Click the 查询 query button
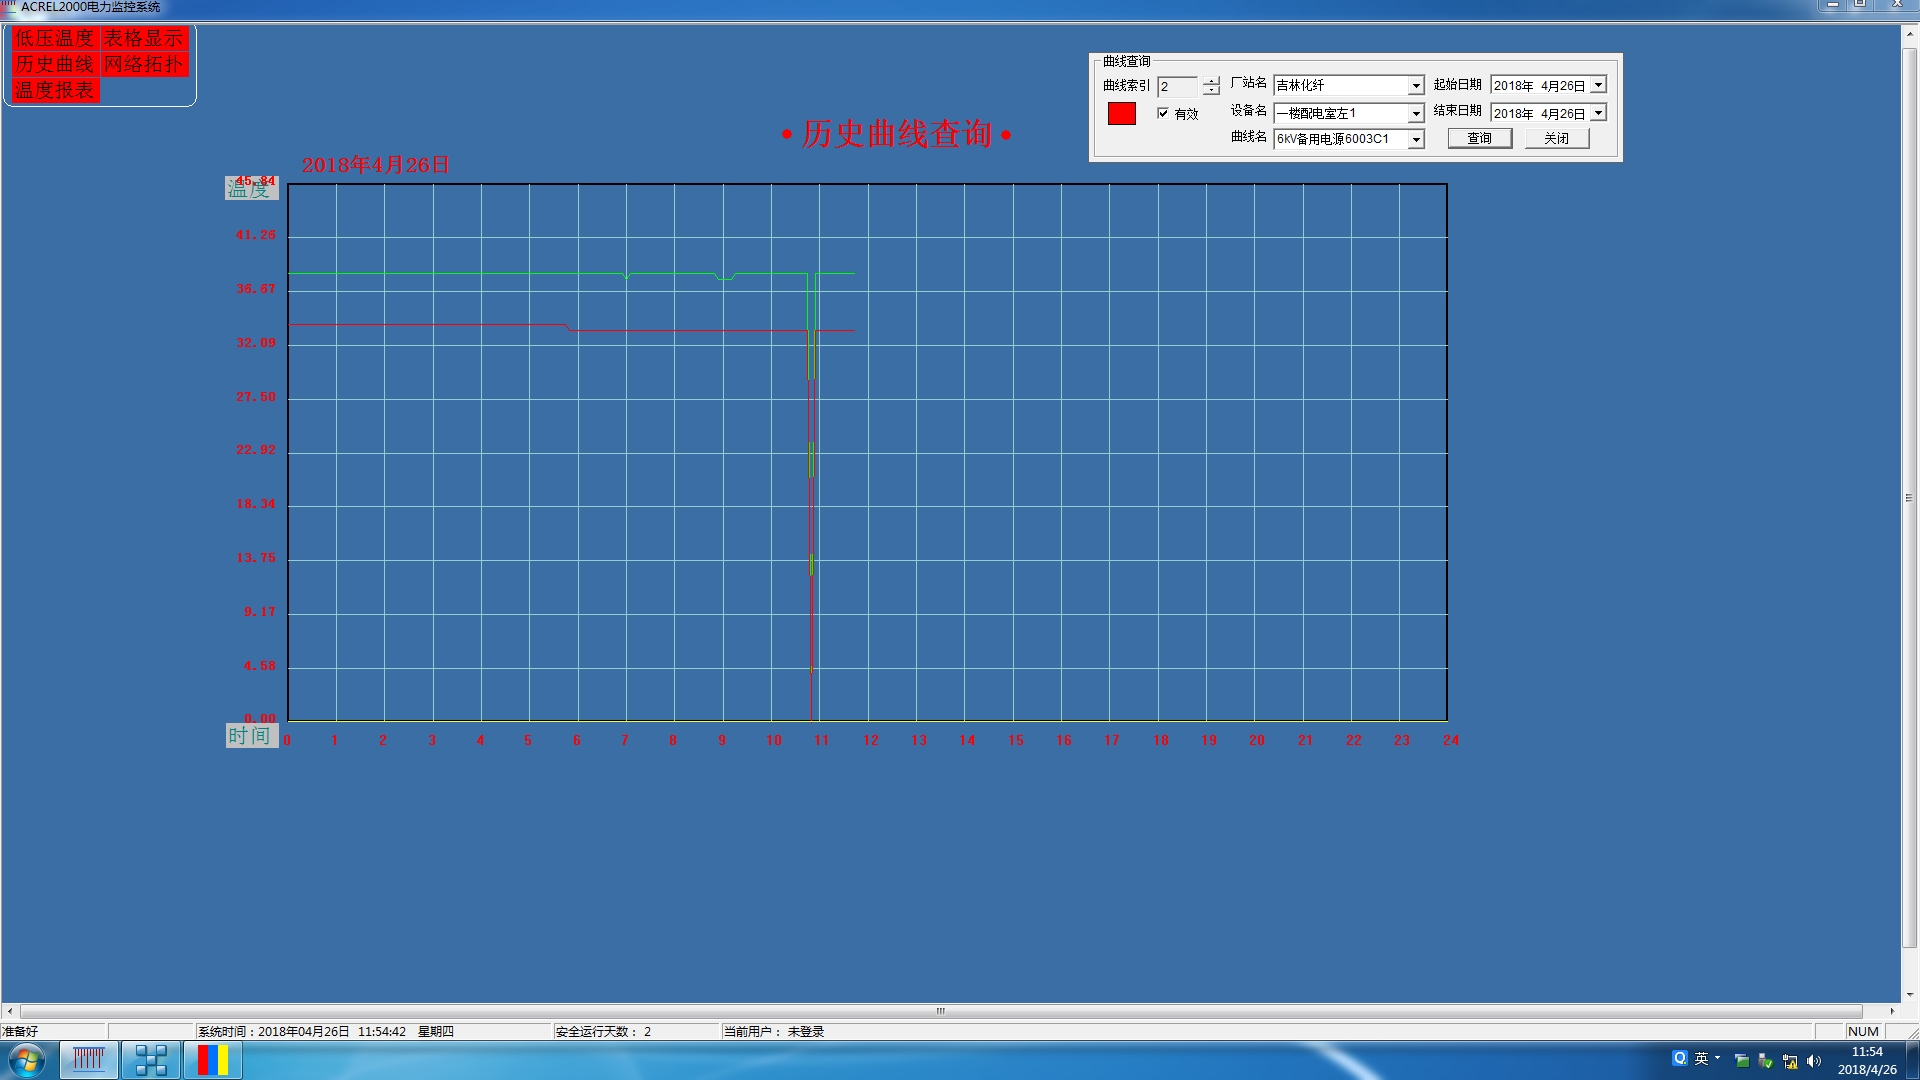The width and height of the screenshot is (1920, 1080). point(1480,139)
